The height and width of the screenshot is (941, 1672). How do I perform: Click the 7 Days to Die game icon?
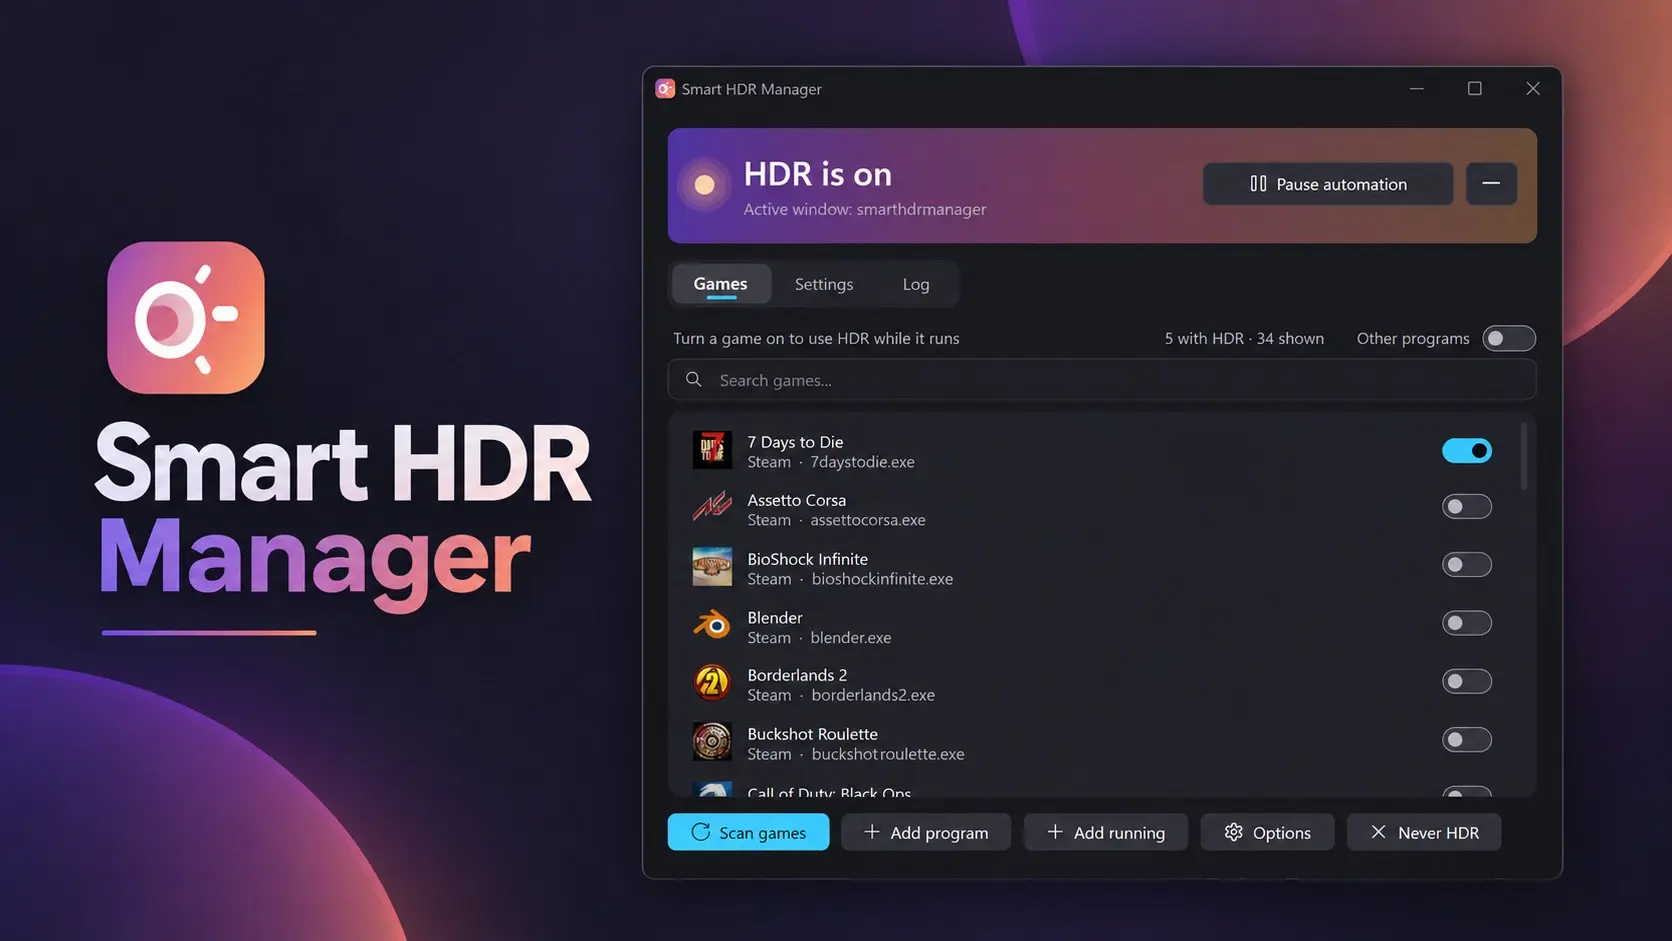(x=712, y=451)
